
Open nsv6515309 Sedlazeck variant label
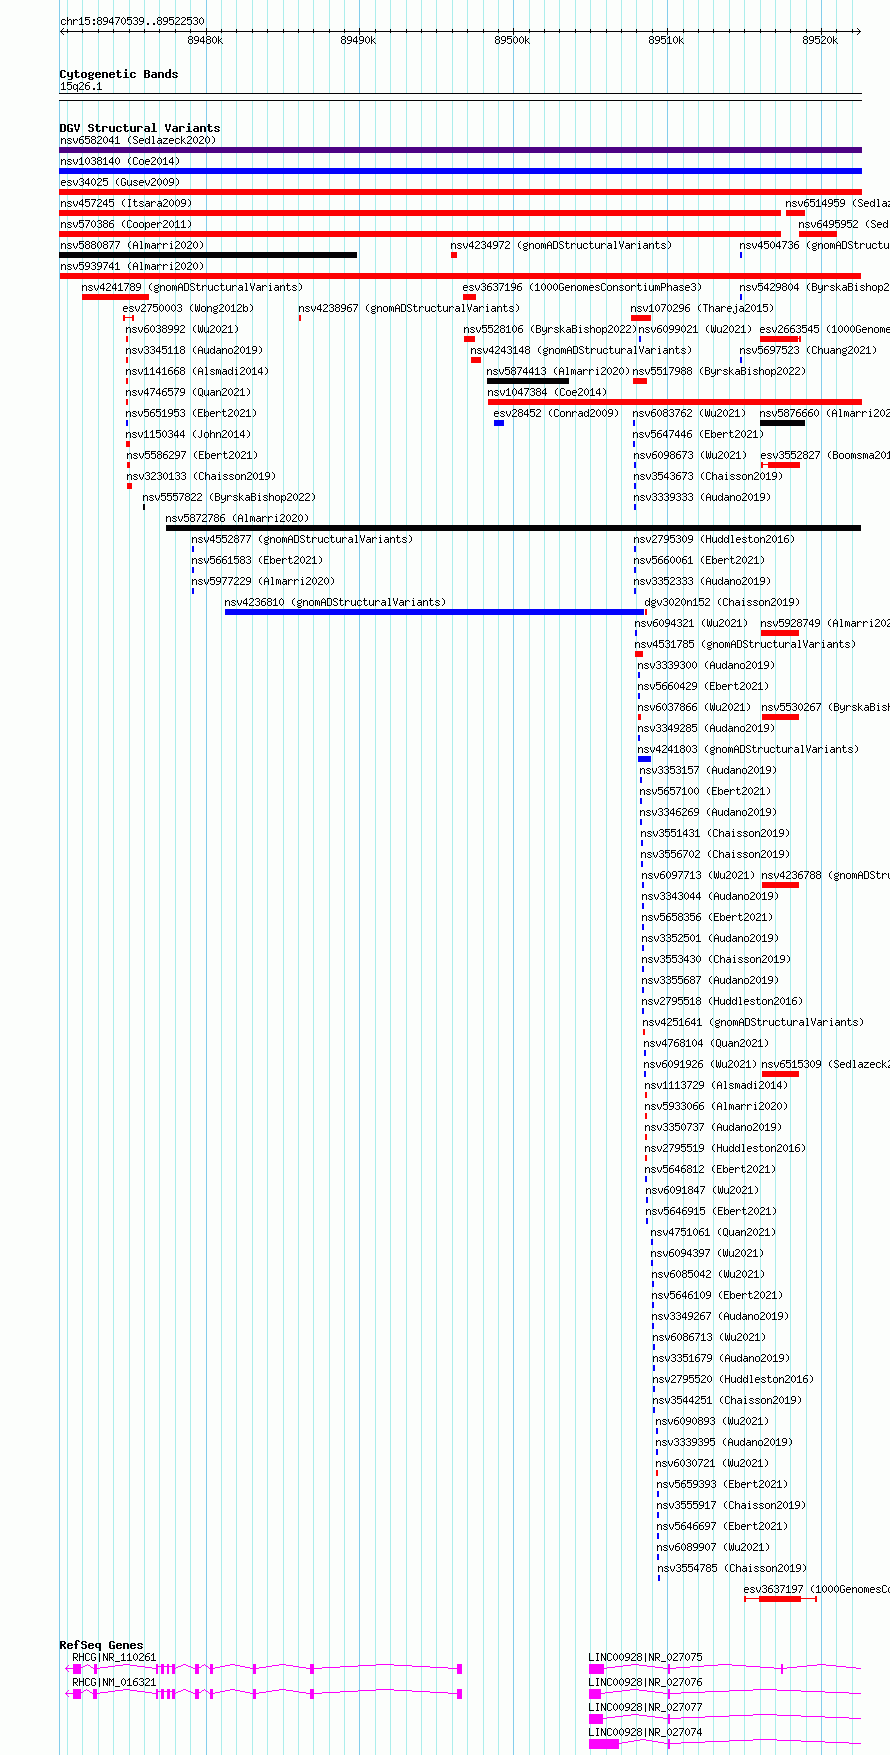tap(825, 1064)
